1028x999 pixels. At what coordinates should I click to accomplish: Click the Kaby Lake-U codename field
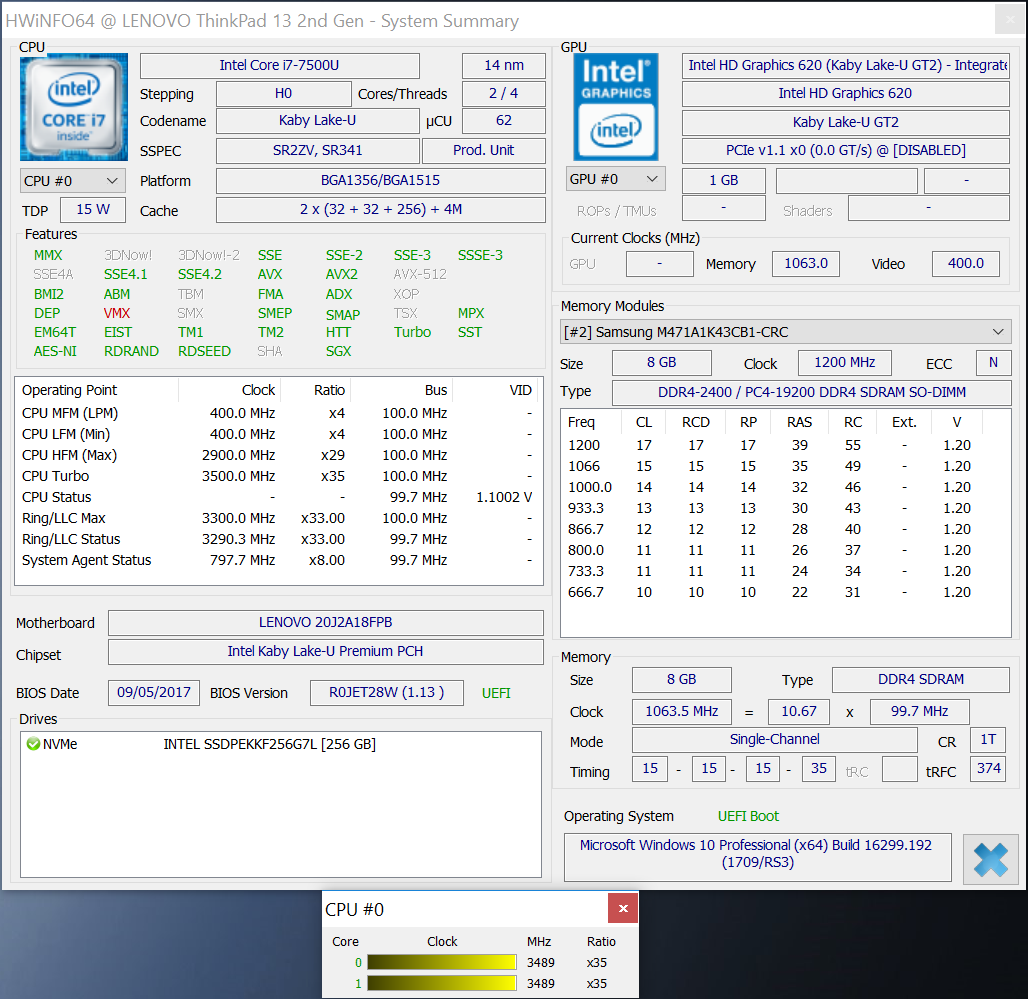point(317,121)
